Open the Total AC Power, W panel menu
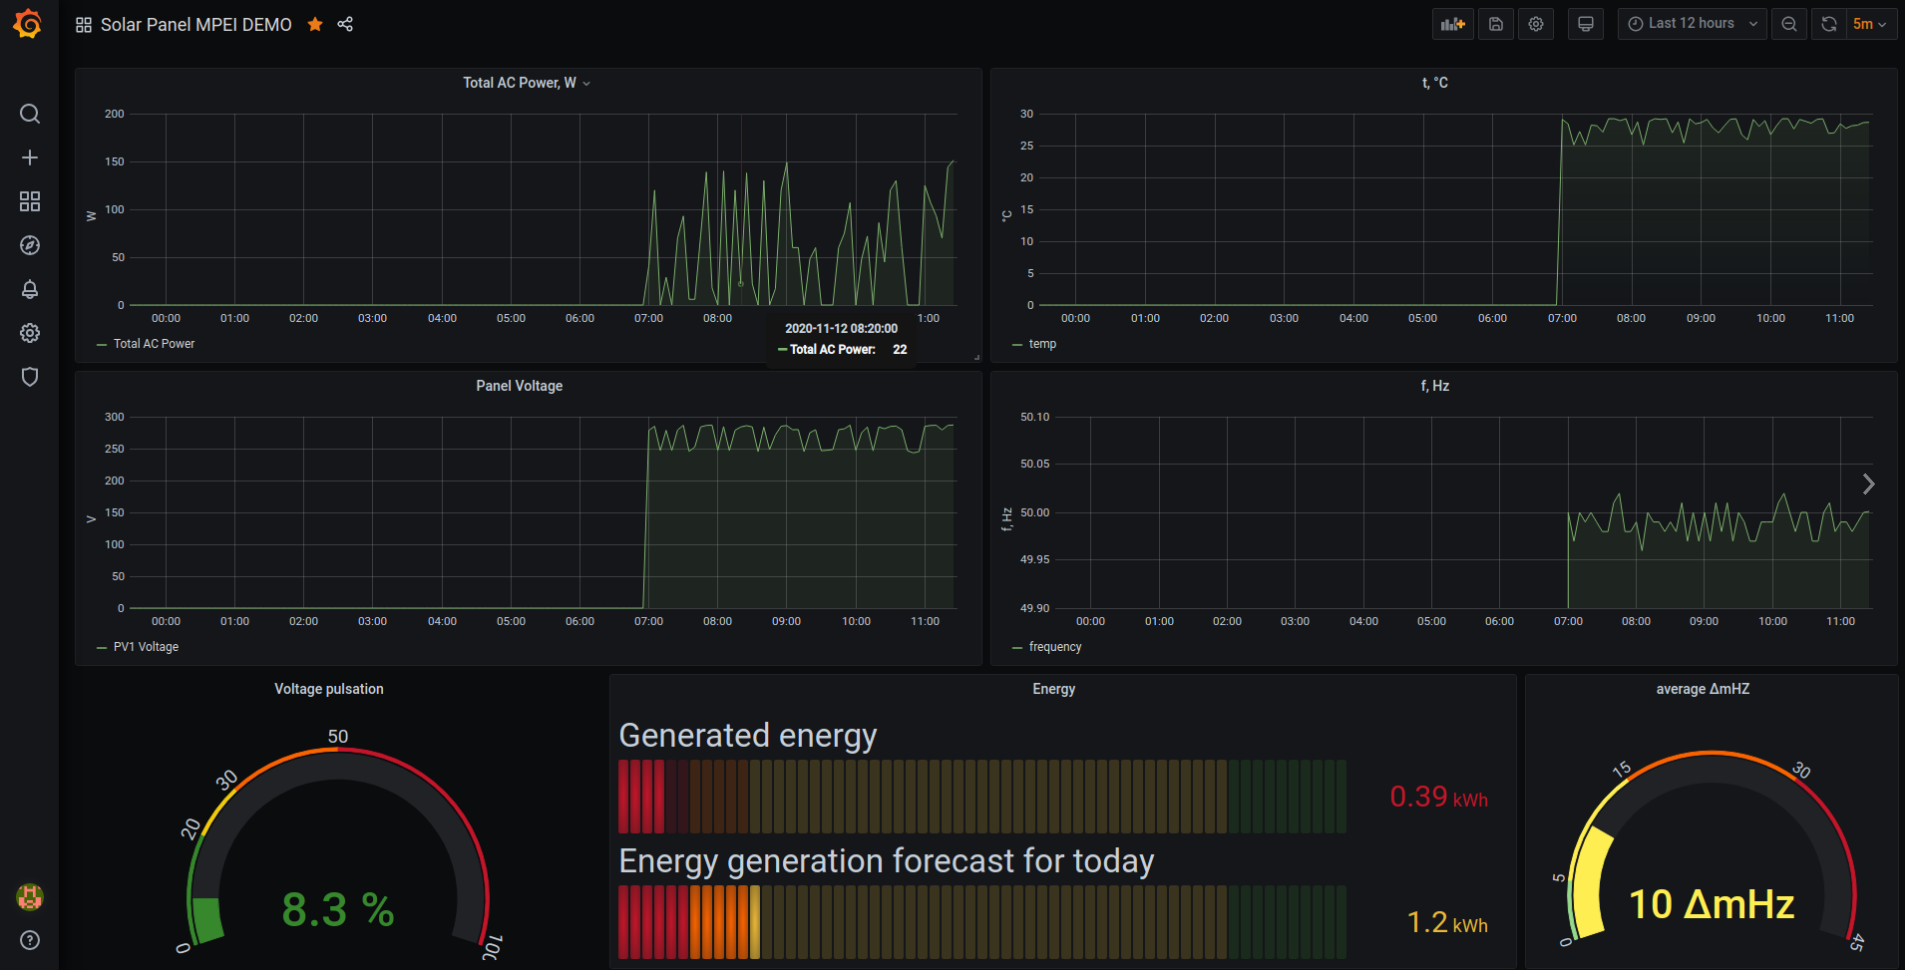 click(527, 83)
